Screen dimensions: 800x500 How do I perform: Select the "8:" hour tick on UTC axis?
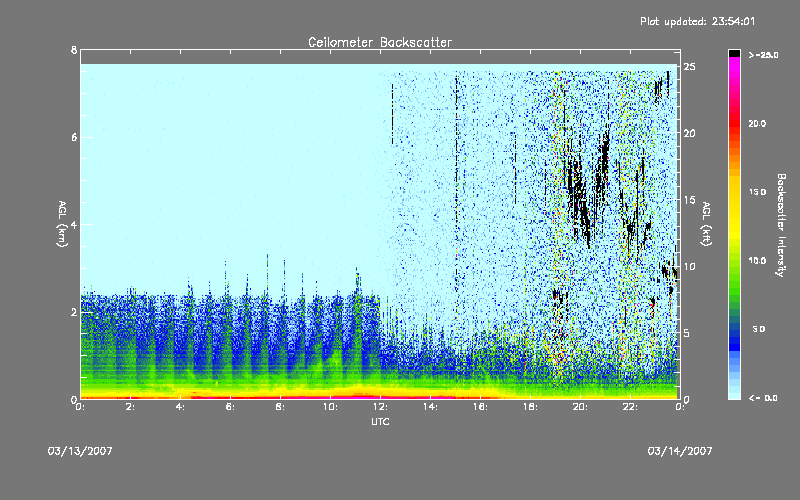click(x=281, y=407)
